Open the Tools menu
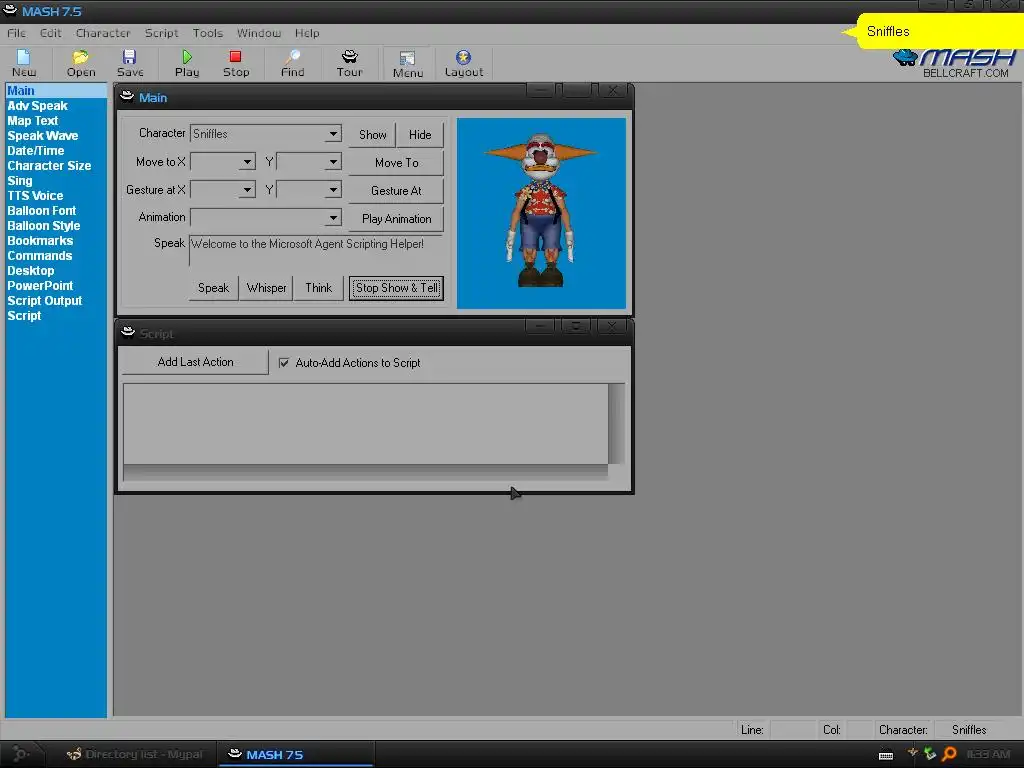Screen dimensions: 1024x768 pos(208,33)
